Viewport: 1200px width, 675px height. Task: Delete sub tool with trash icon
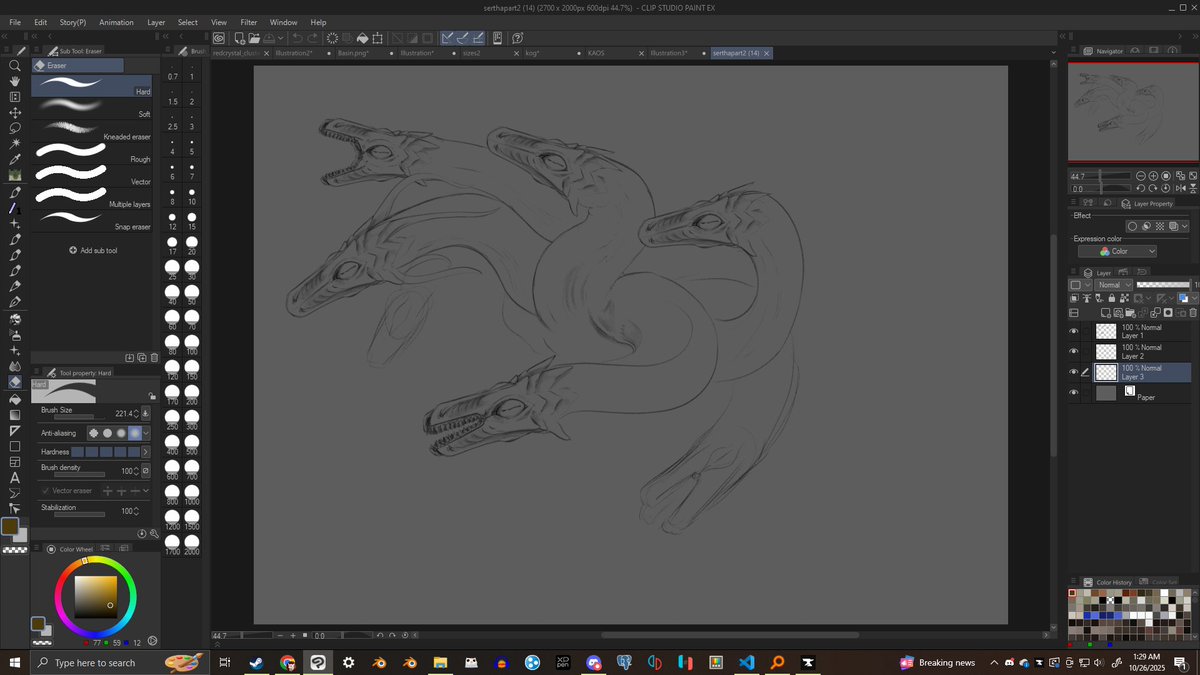tap(154, 357)
